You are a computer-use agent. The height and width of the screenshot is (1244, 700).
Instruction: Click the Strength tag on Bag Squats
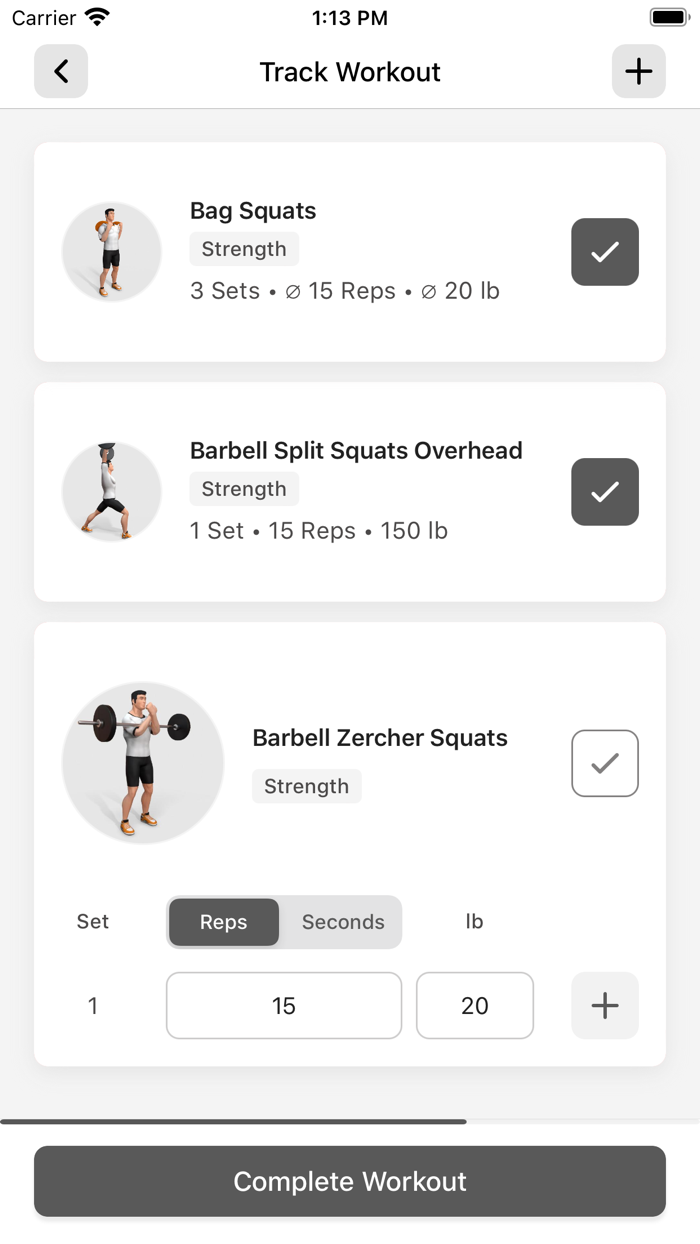click(244, 249)
